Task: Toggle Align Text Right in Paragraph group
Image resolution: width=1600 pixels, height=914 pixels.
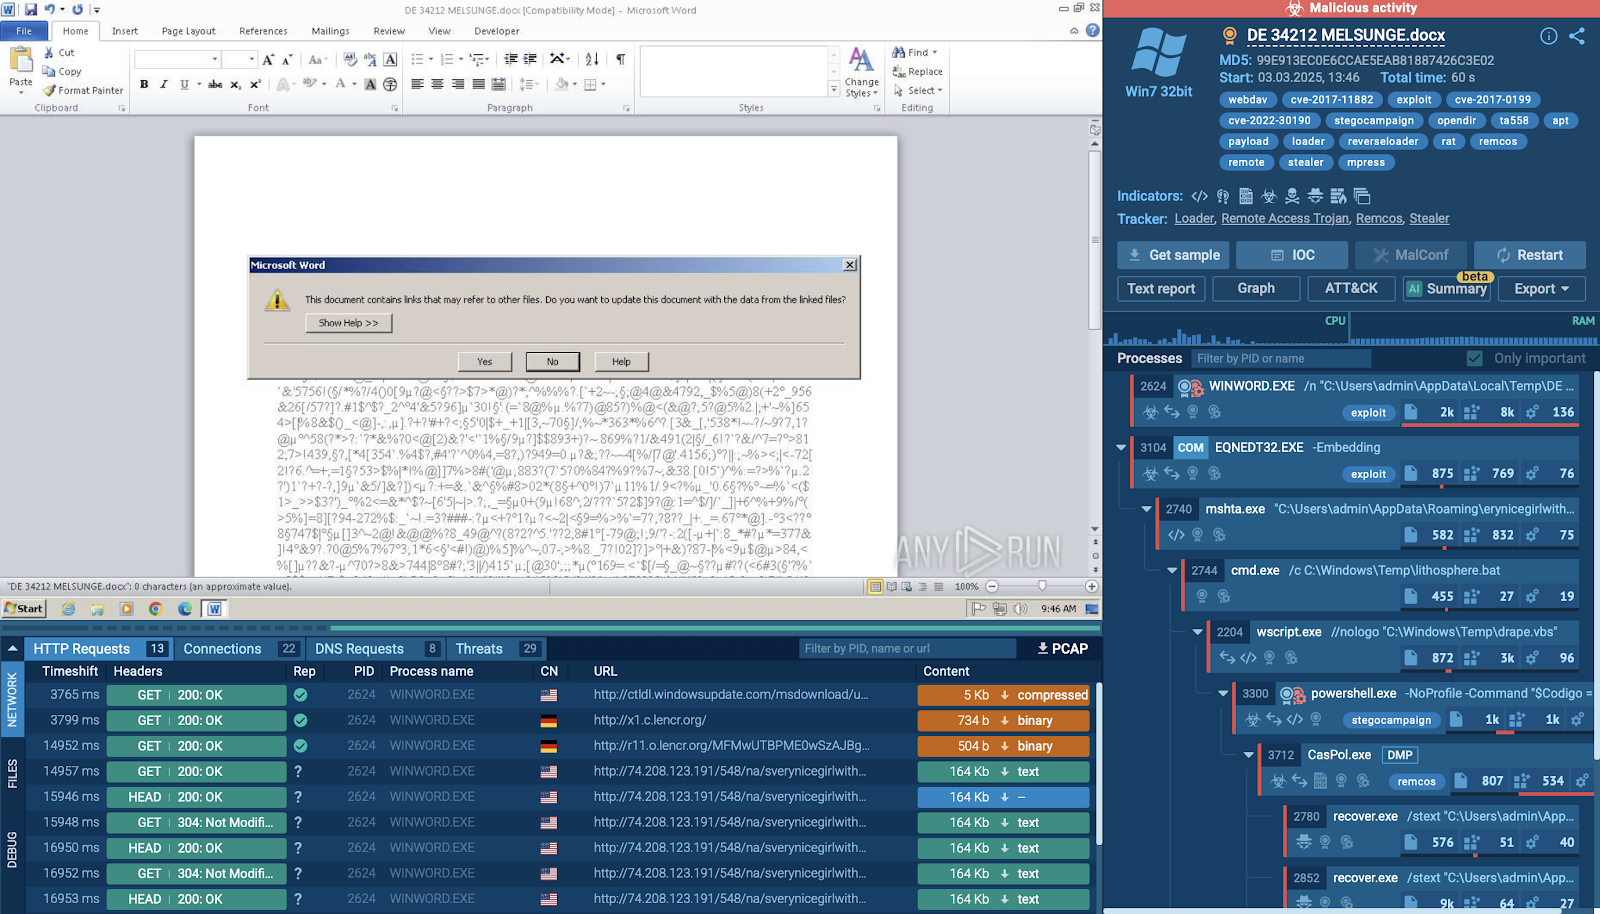Action: click(x=458, y=85)
